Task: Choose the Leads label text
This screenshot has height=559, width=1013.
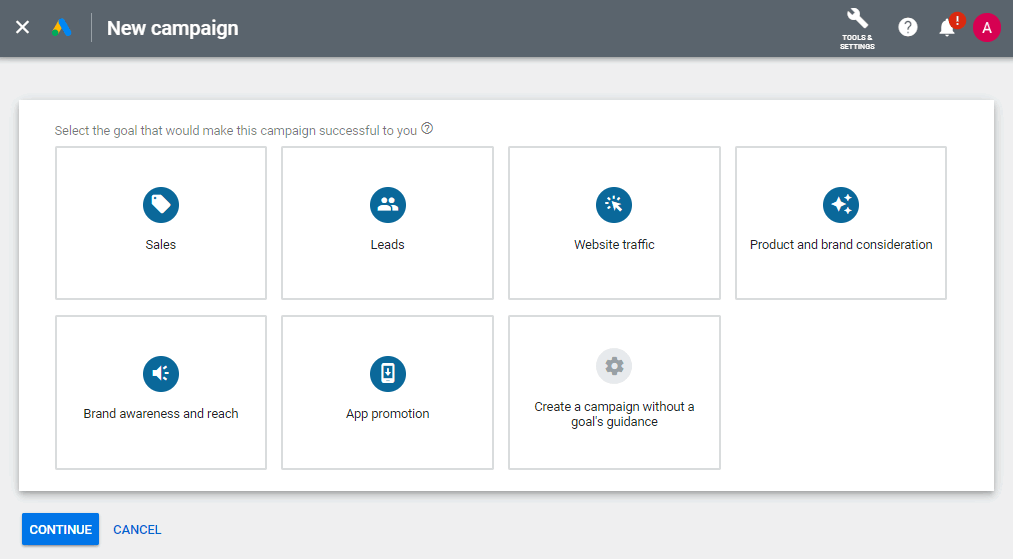Action: tap(387, 245)
